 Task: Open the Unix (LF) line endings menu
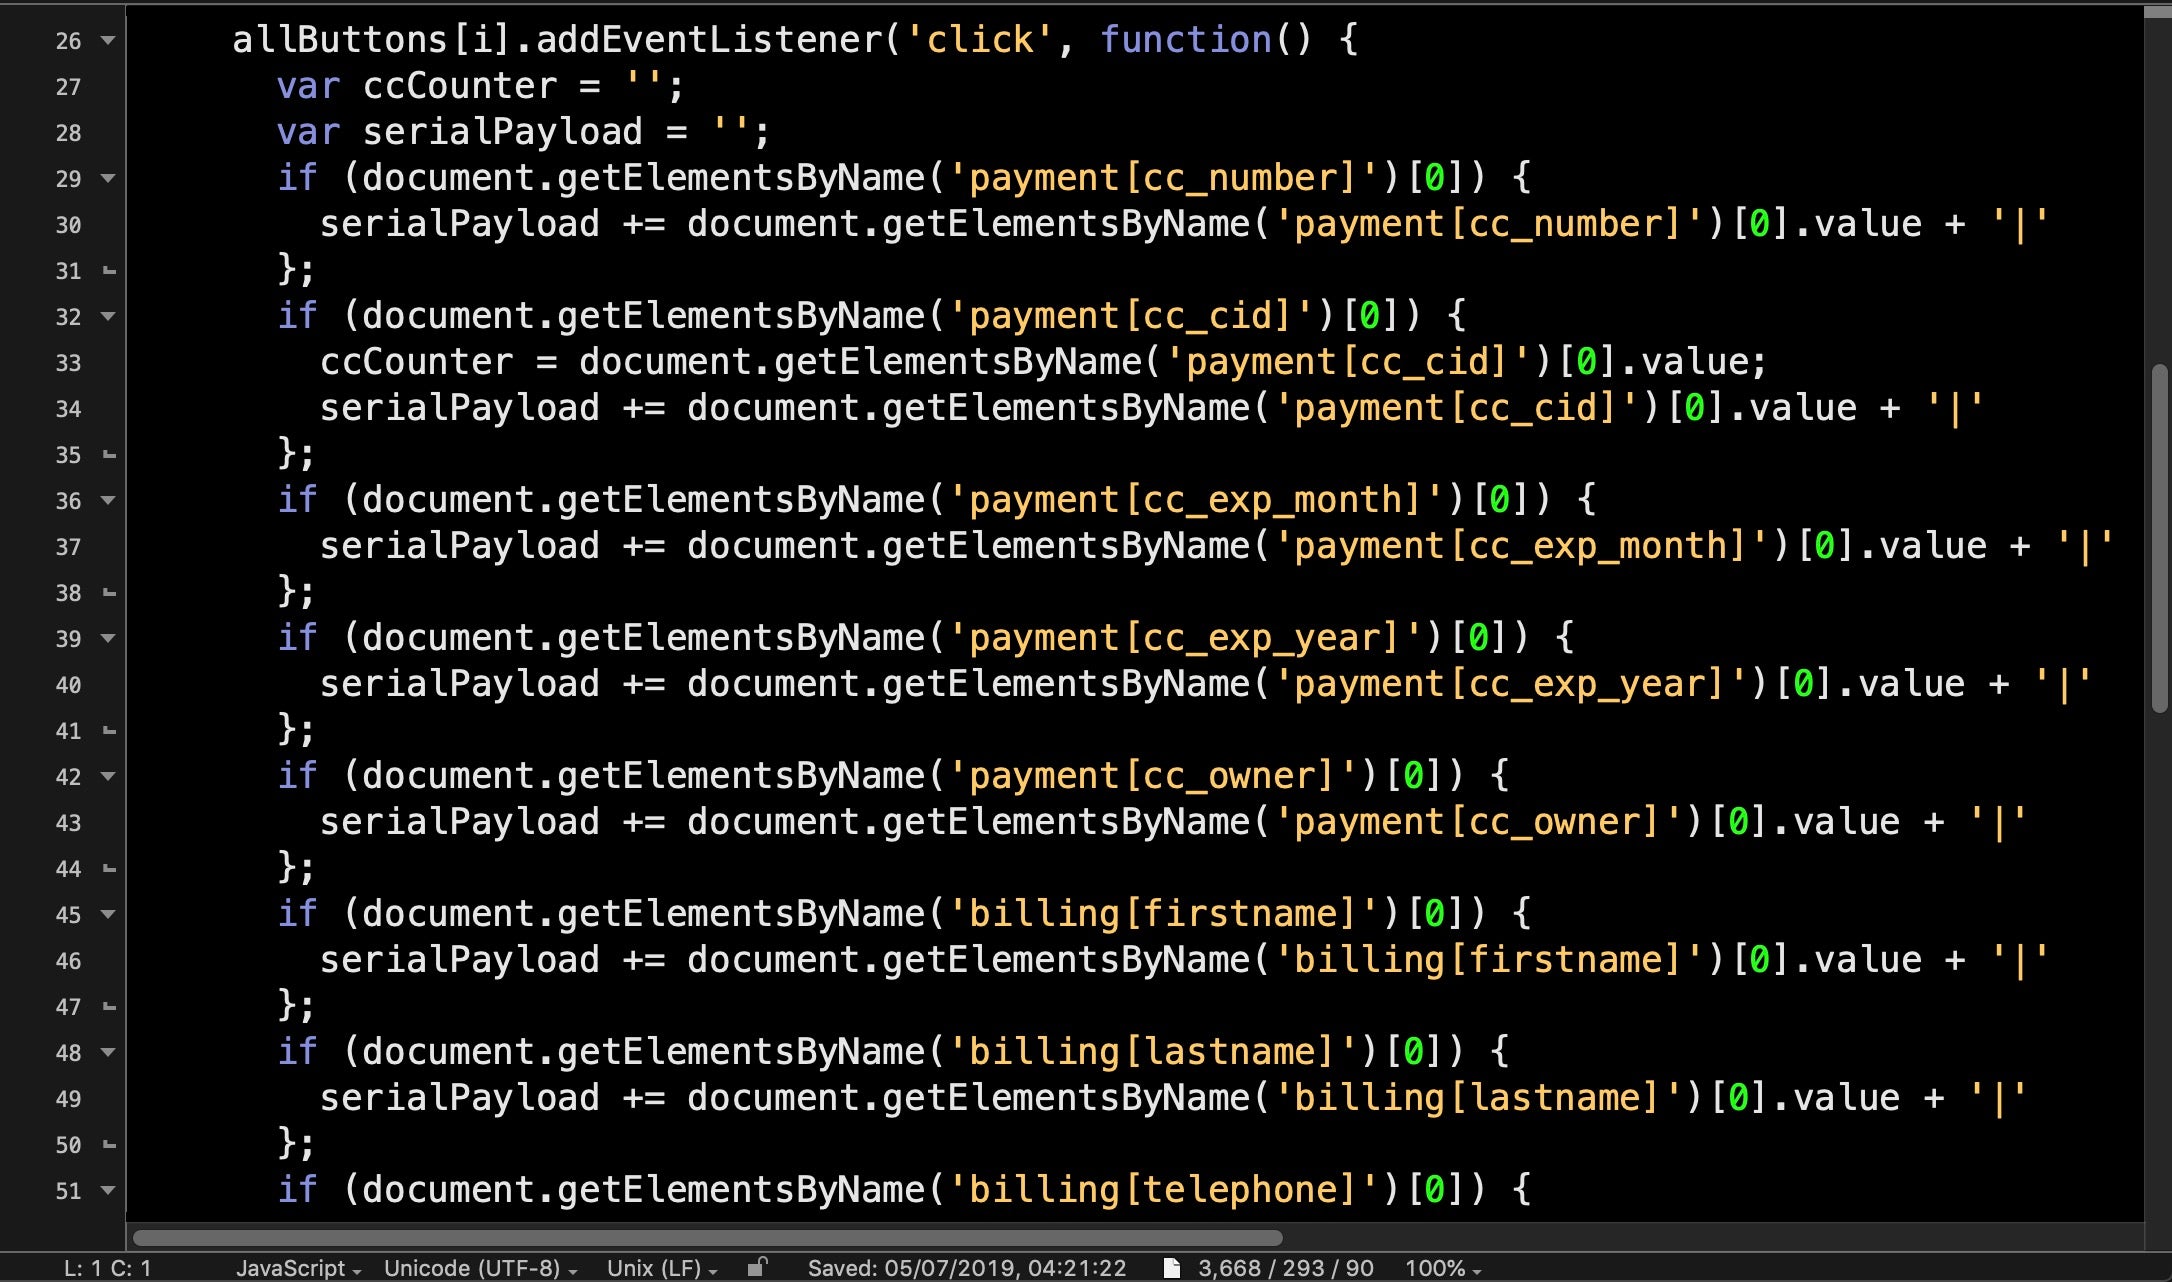click(x=662, y=1268)
